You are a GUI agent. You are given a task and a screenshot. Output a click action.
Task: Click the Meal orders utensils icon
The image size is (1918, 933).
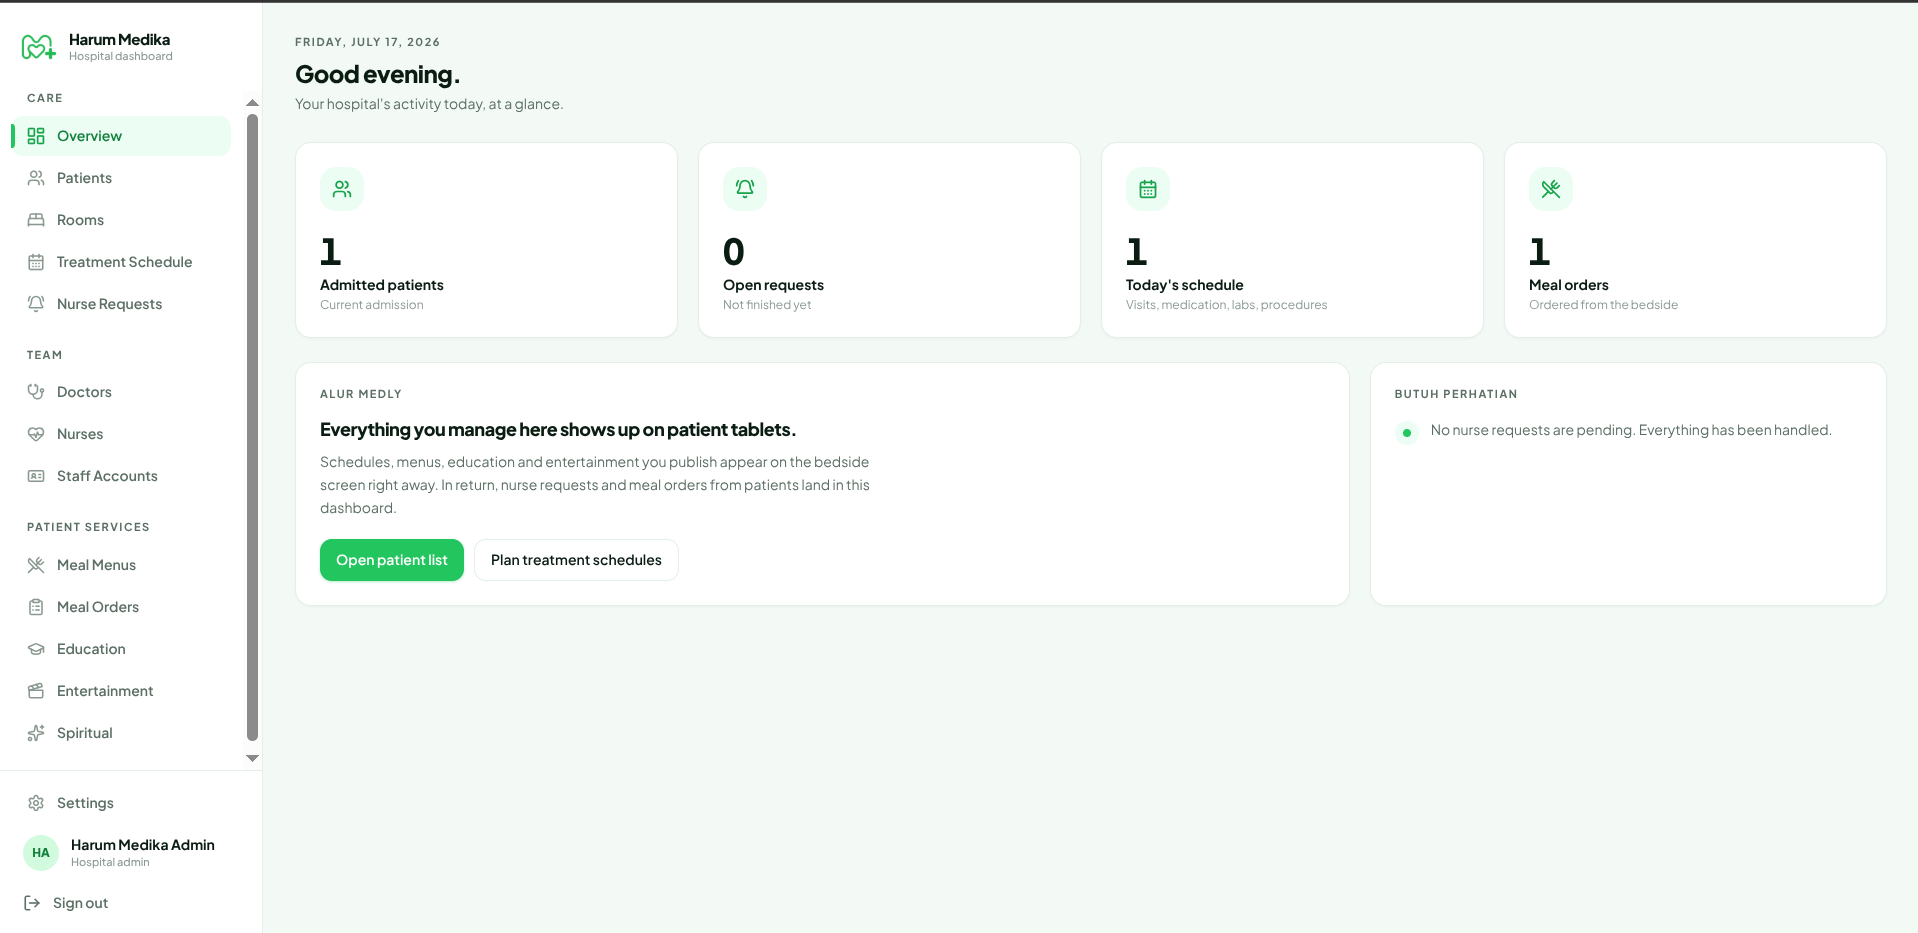(1551, 189)
